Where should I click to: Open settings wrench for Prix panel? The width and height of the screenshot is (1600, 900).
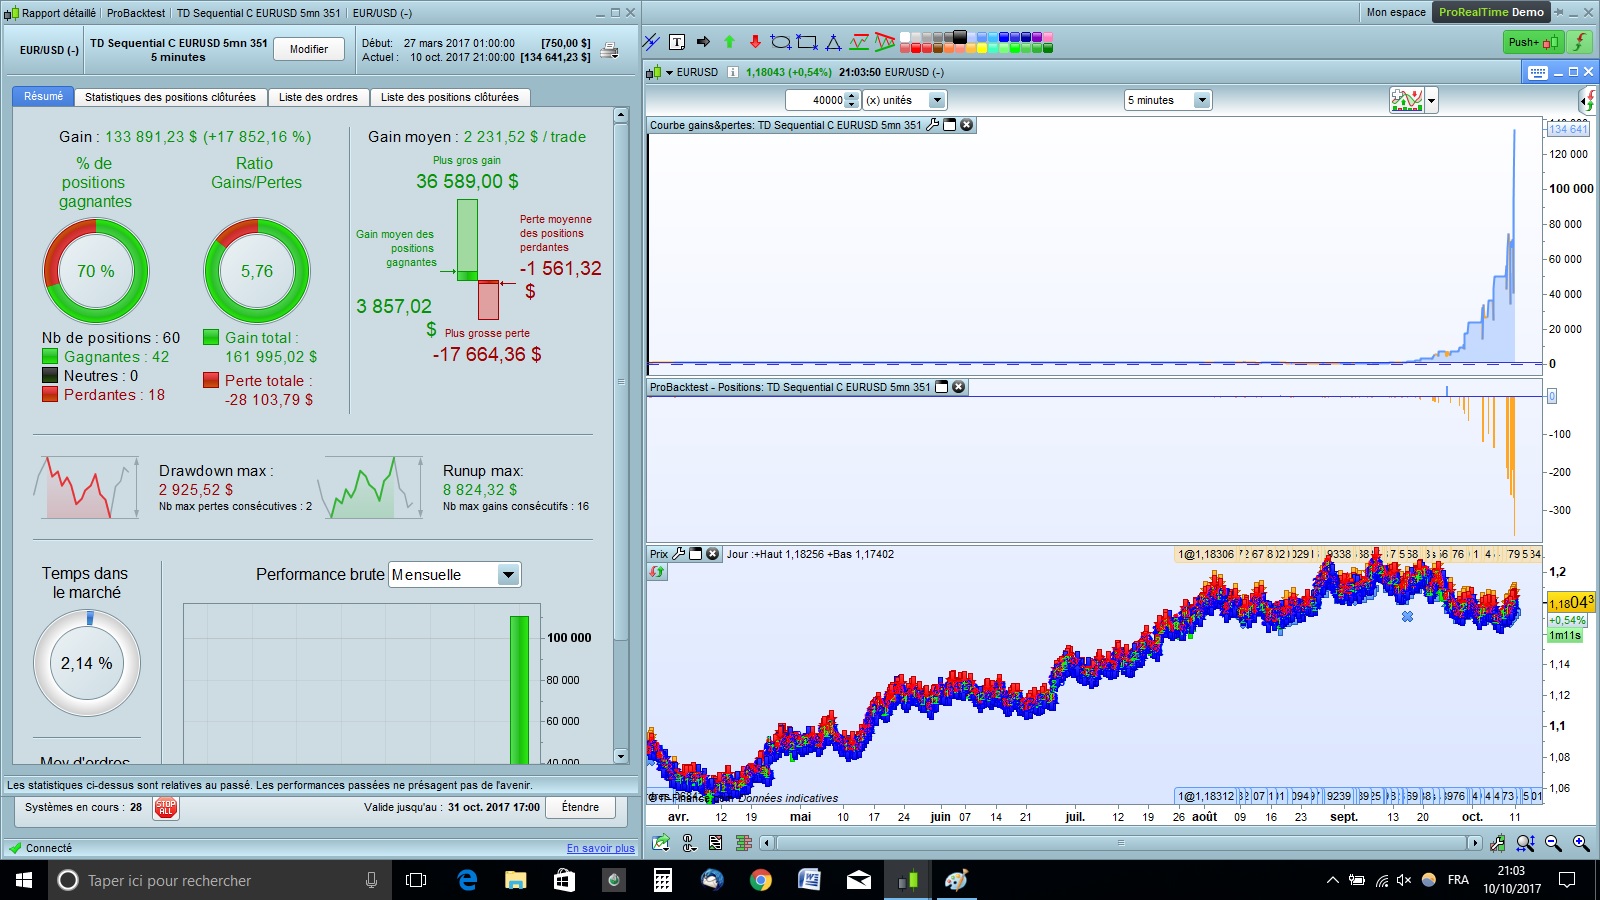point(679,554)
